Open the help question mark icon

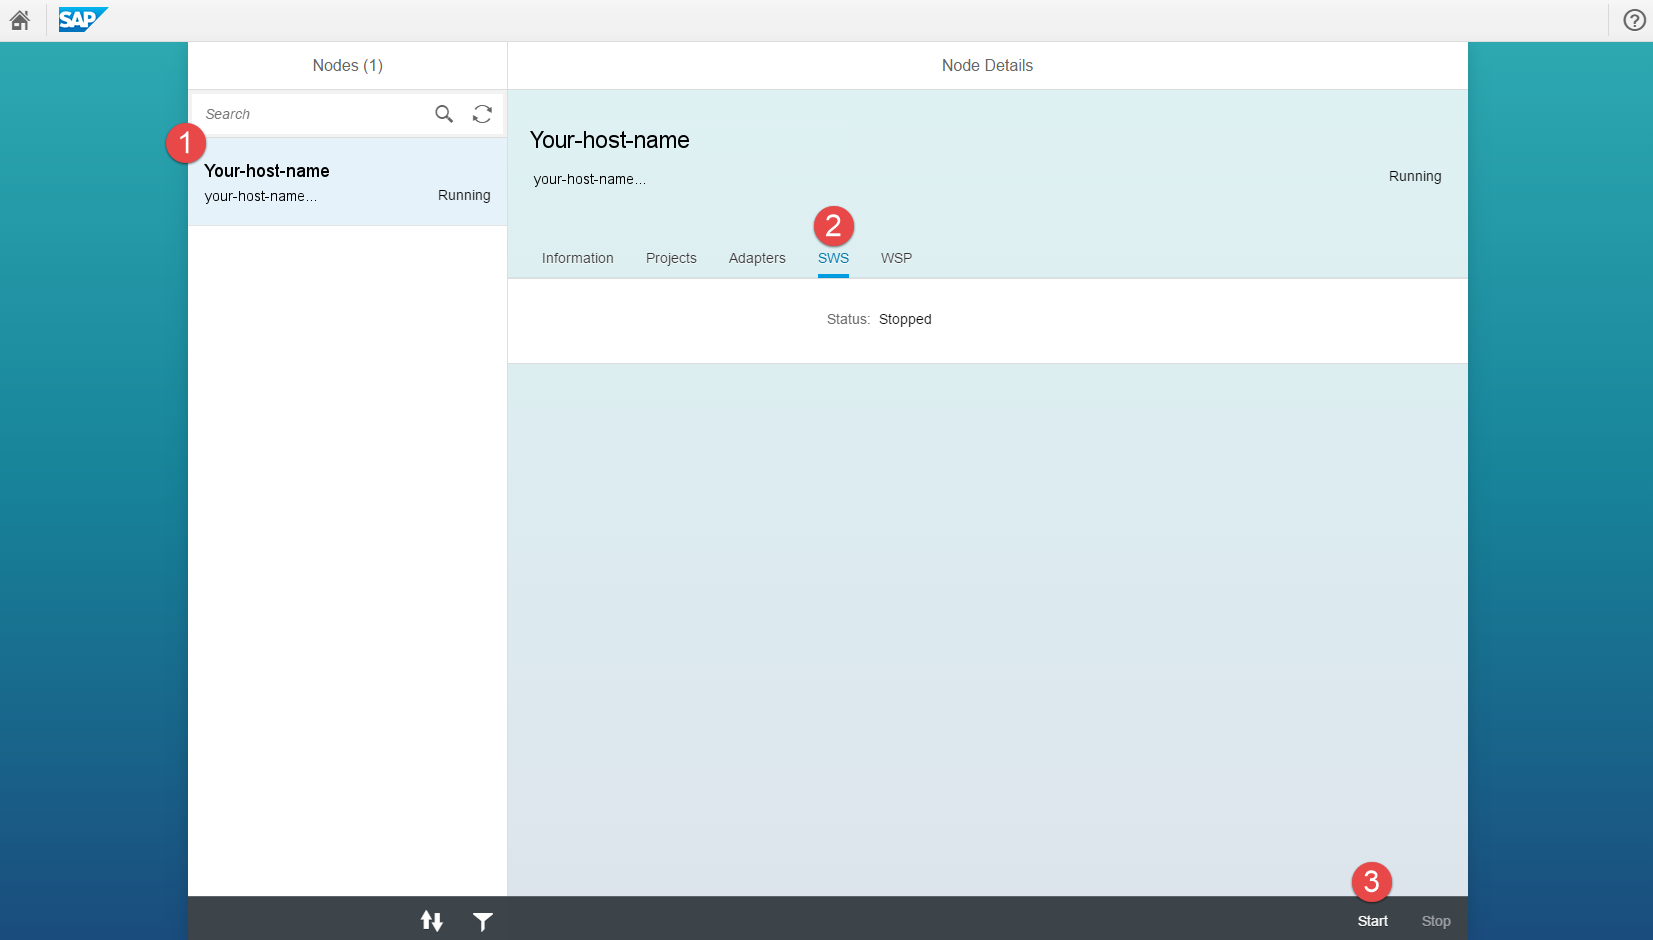tap(1634, 20)
